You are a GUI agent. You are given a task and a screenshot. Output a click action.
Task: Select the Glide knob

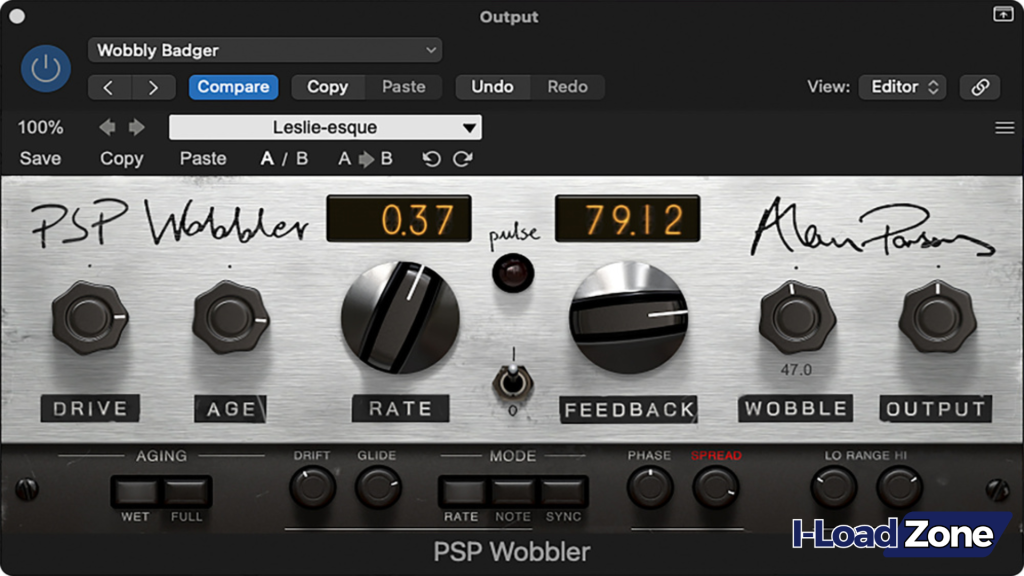coord(378,490)
